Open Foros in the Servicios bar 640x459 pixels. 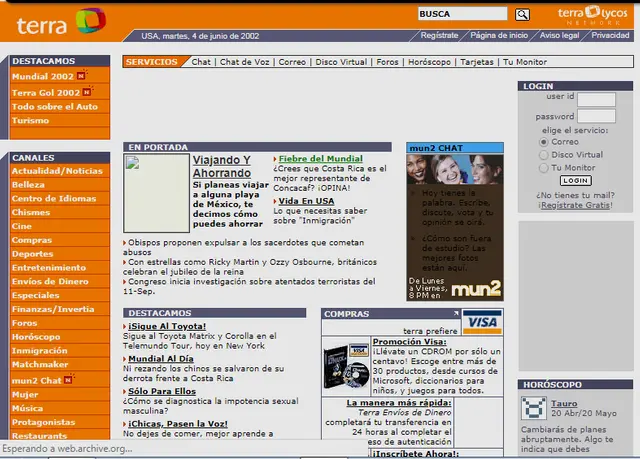pos(387,62)
